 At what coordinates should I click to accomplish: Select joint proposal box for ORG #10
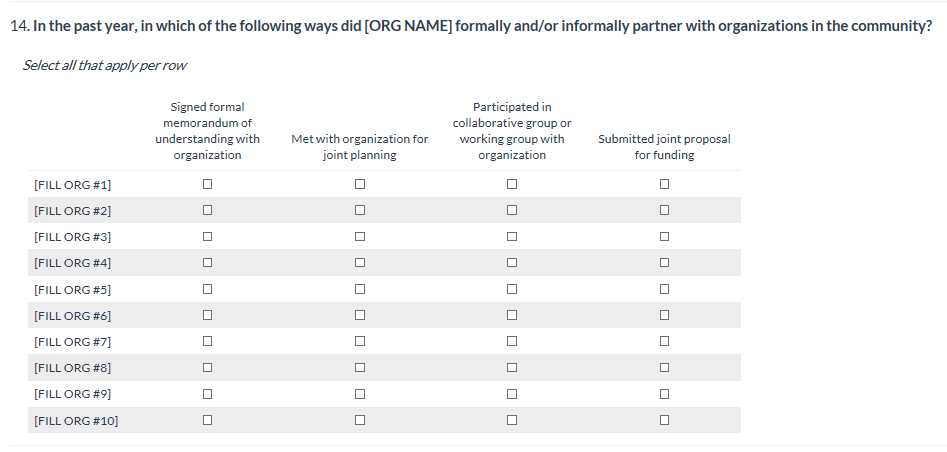coord(664,421)
